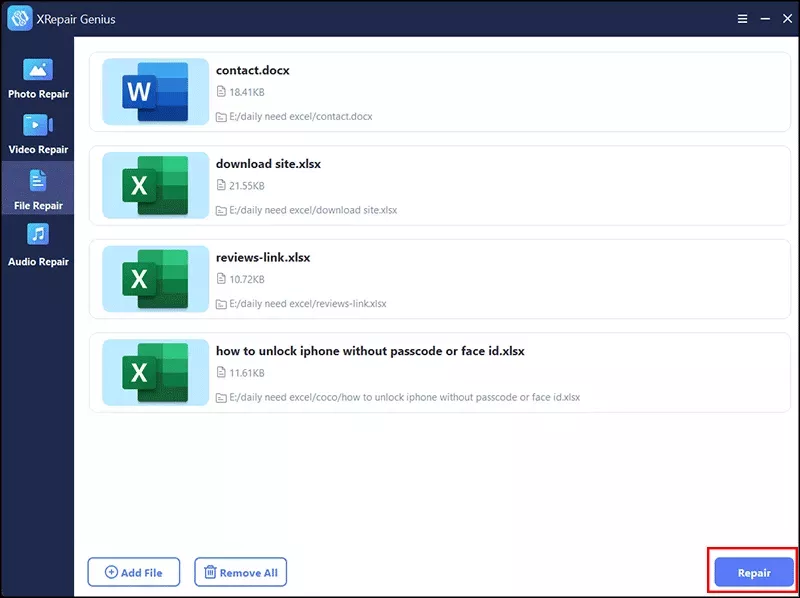Start repair with Repair button
This screenshot has height=598, width=800.
754,572
